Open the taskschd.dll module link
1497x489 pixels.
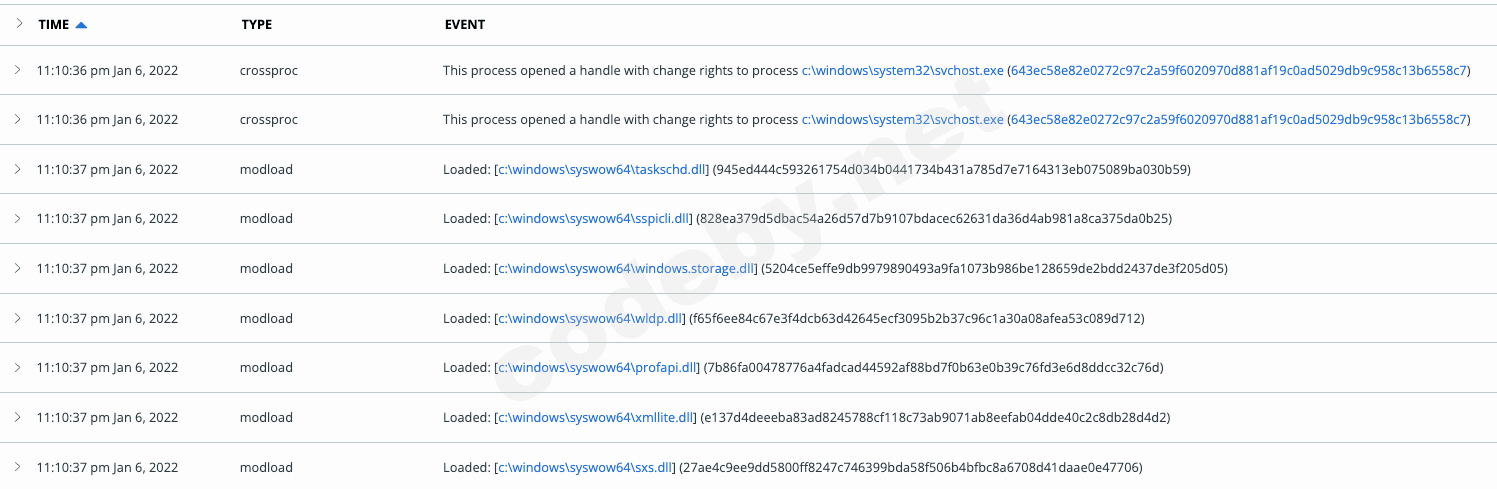click(600, 169)
